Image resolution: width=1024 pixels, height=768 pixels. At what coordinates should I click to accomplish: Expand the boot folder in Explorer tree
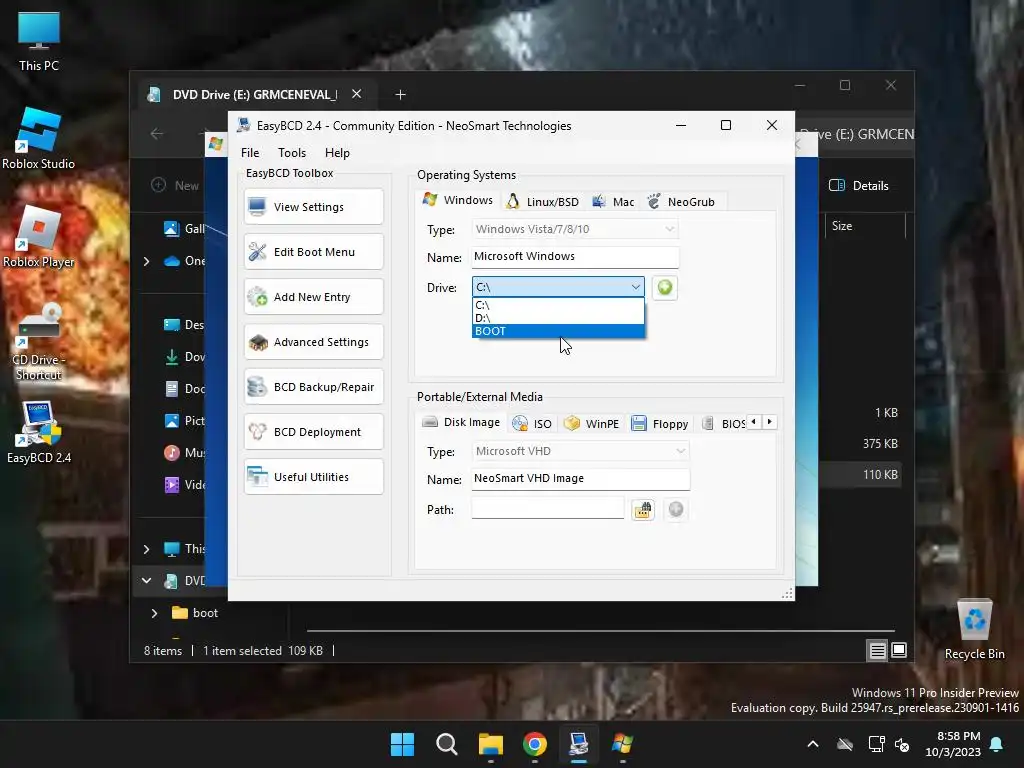tap(154, 613)
